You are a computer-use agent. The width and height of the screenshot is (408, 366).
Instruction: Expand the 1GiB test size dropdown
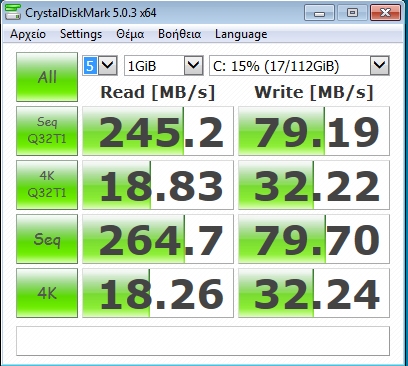[x=164, y=65]
